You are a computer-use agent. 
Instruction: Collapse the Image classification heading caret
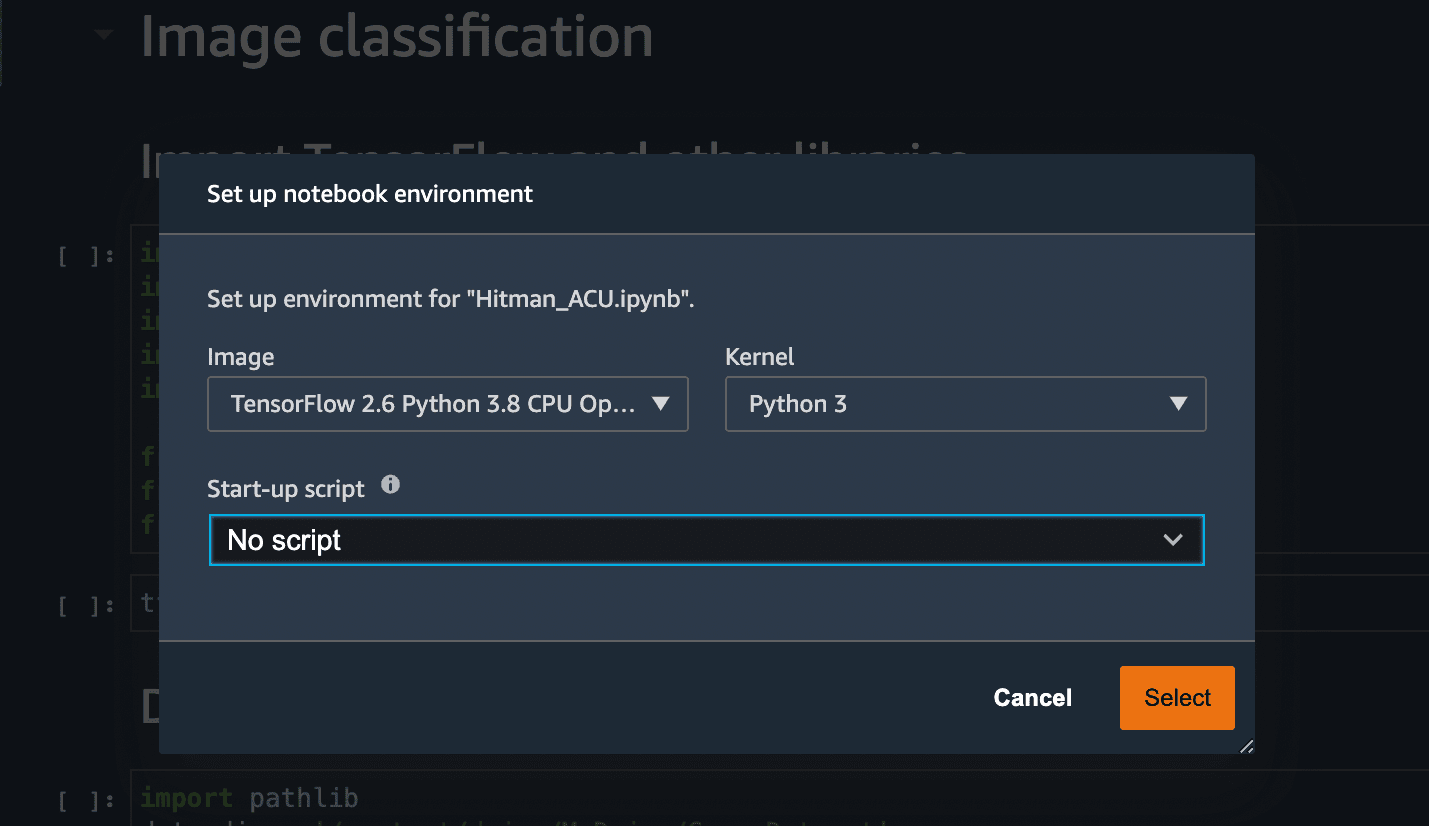point(103,36)
